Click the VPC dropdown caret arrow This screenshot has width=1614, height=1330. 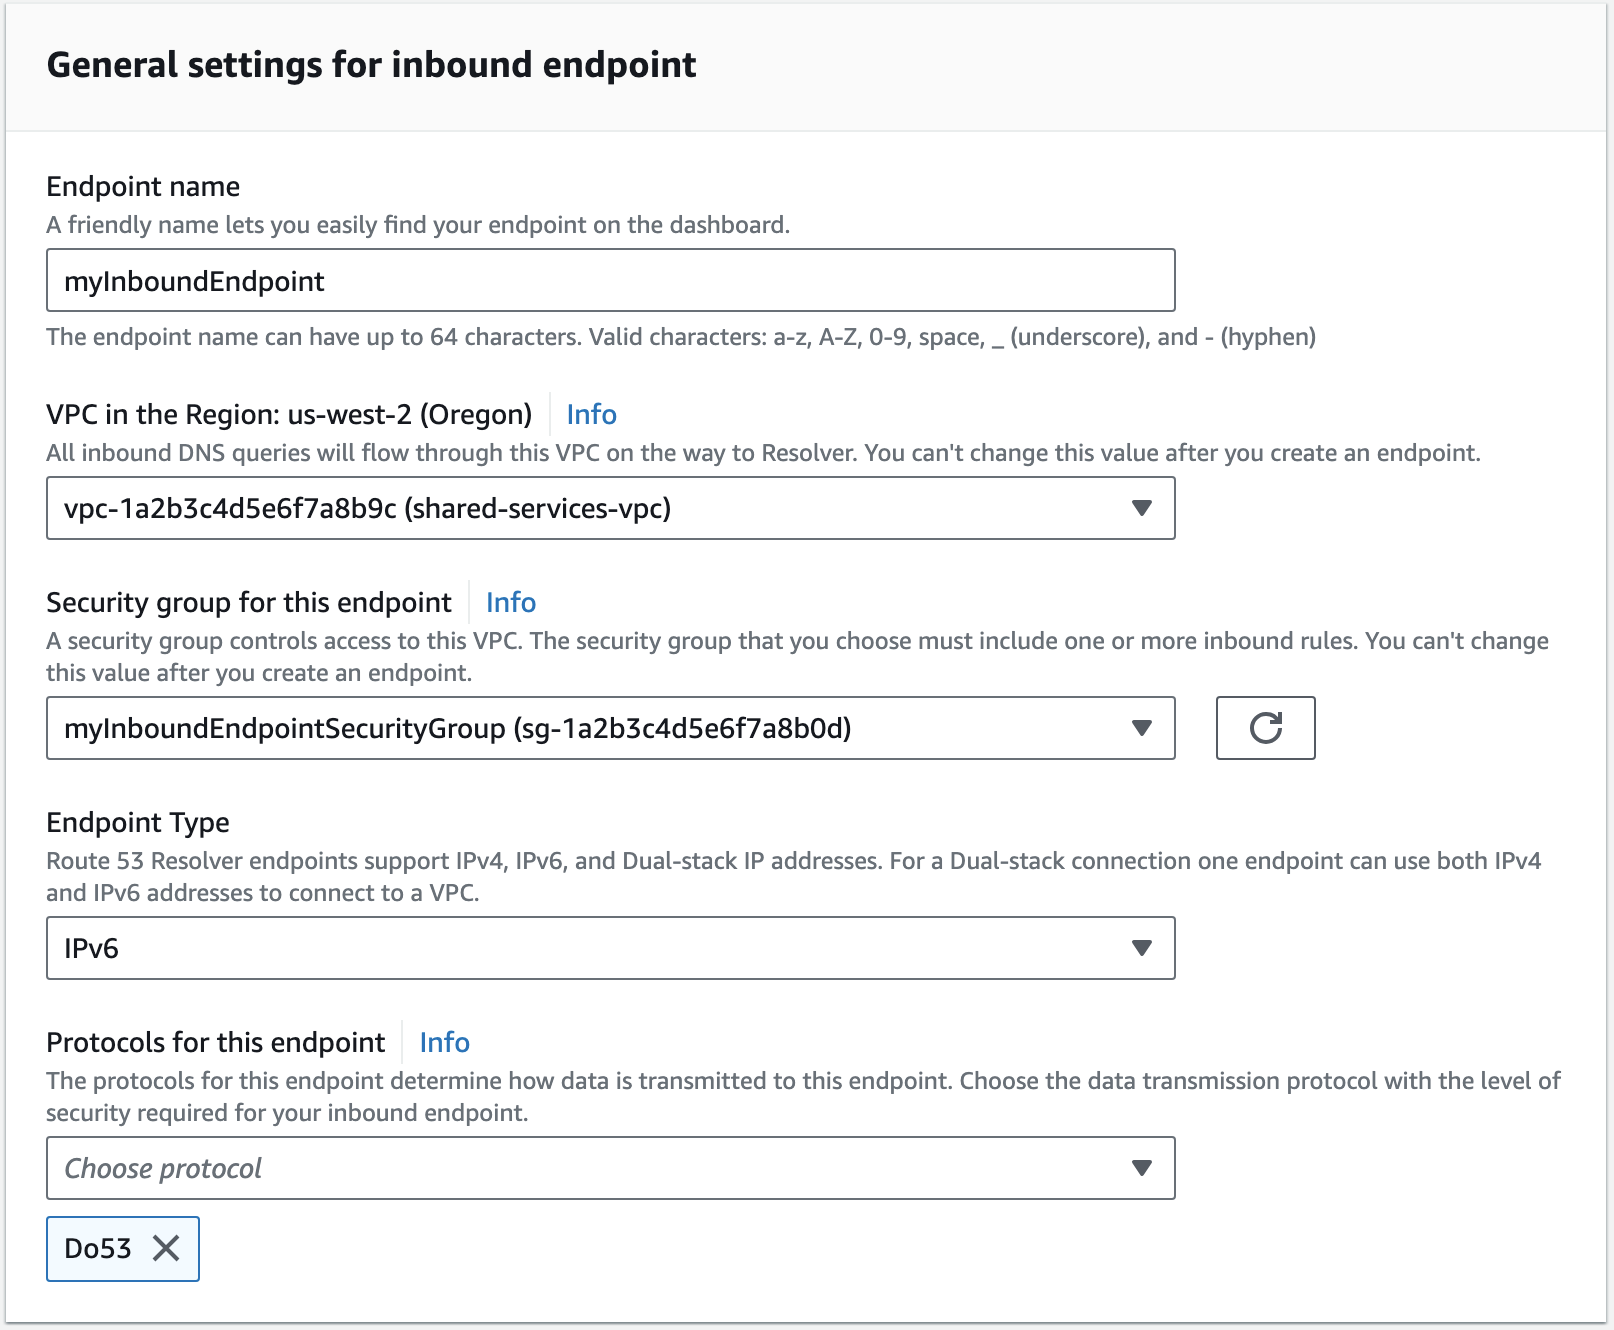[1140, 508]
